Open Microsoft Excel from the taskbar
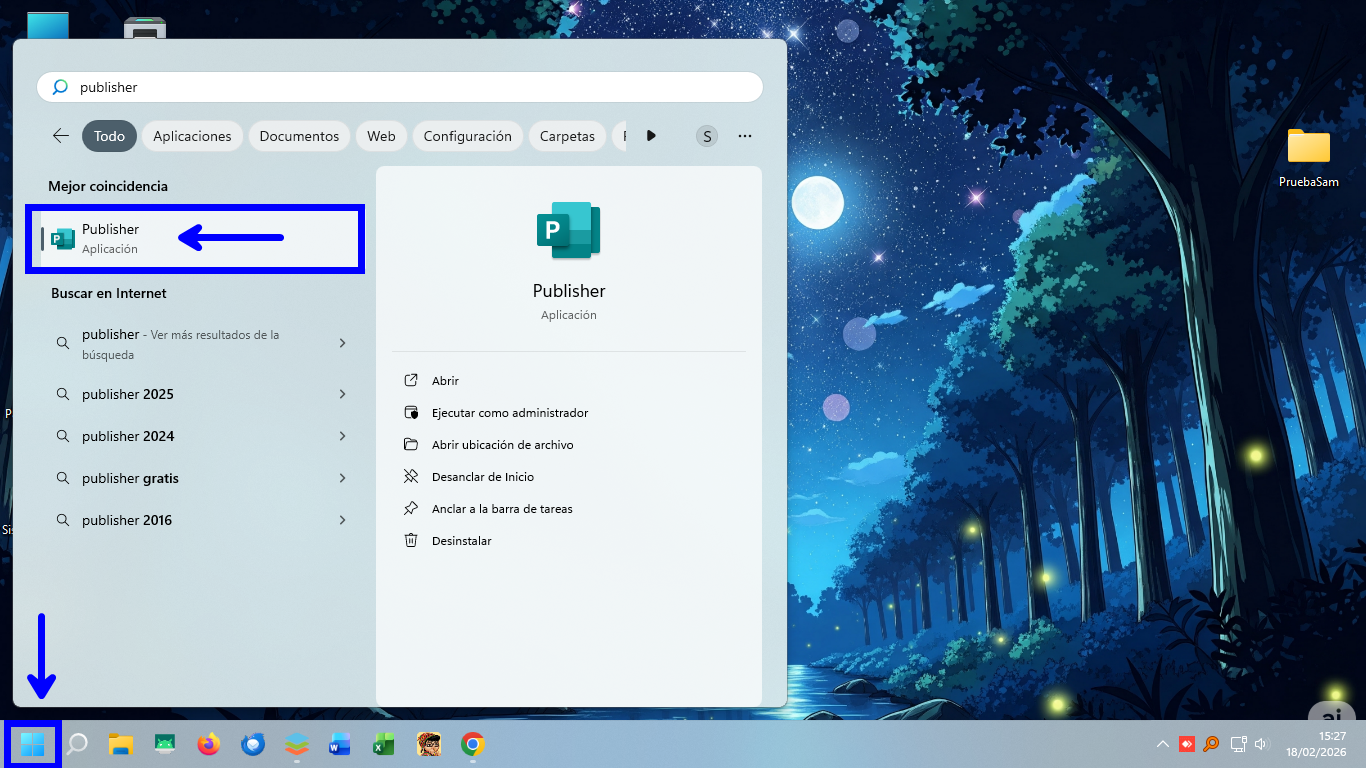This screenshot has height=768, width=1366. 383,744
